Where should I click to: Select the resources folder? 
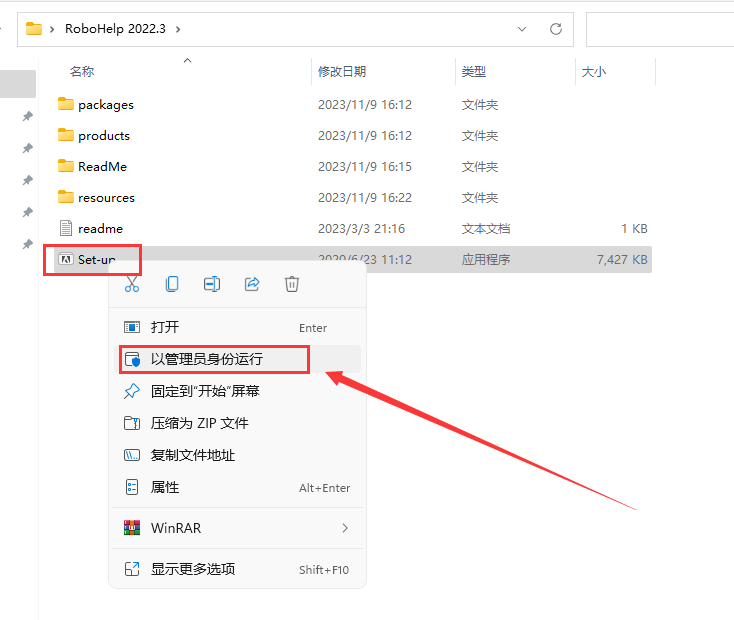tap(106, 198)
